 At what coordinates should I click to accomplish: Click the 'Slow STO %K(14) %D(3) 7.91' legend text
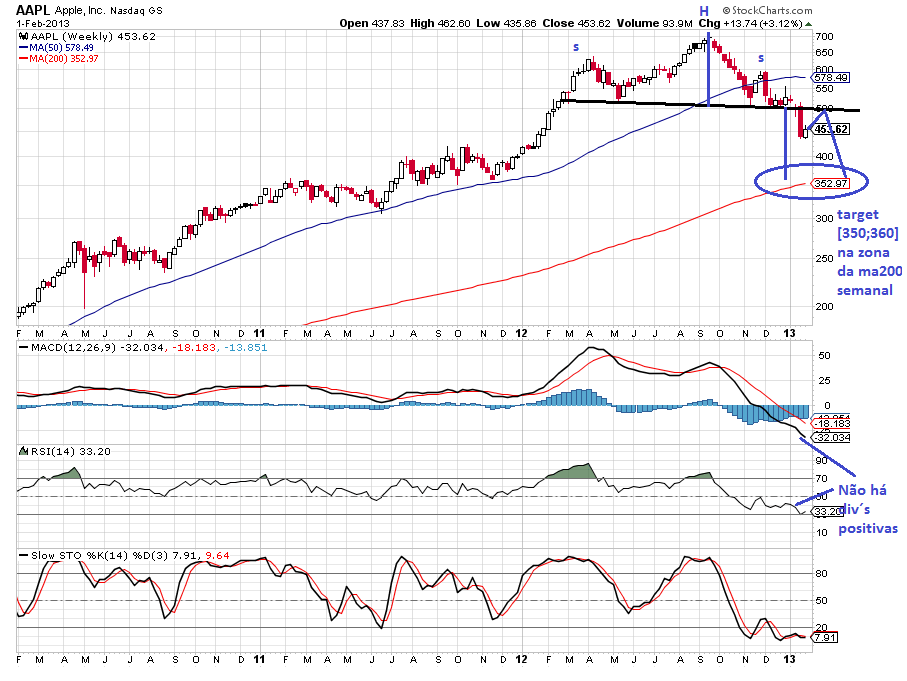click(113, 555)
